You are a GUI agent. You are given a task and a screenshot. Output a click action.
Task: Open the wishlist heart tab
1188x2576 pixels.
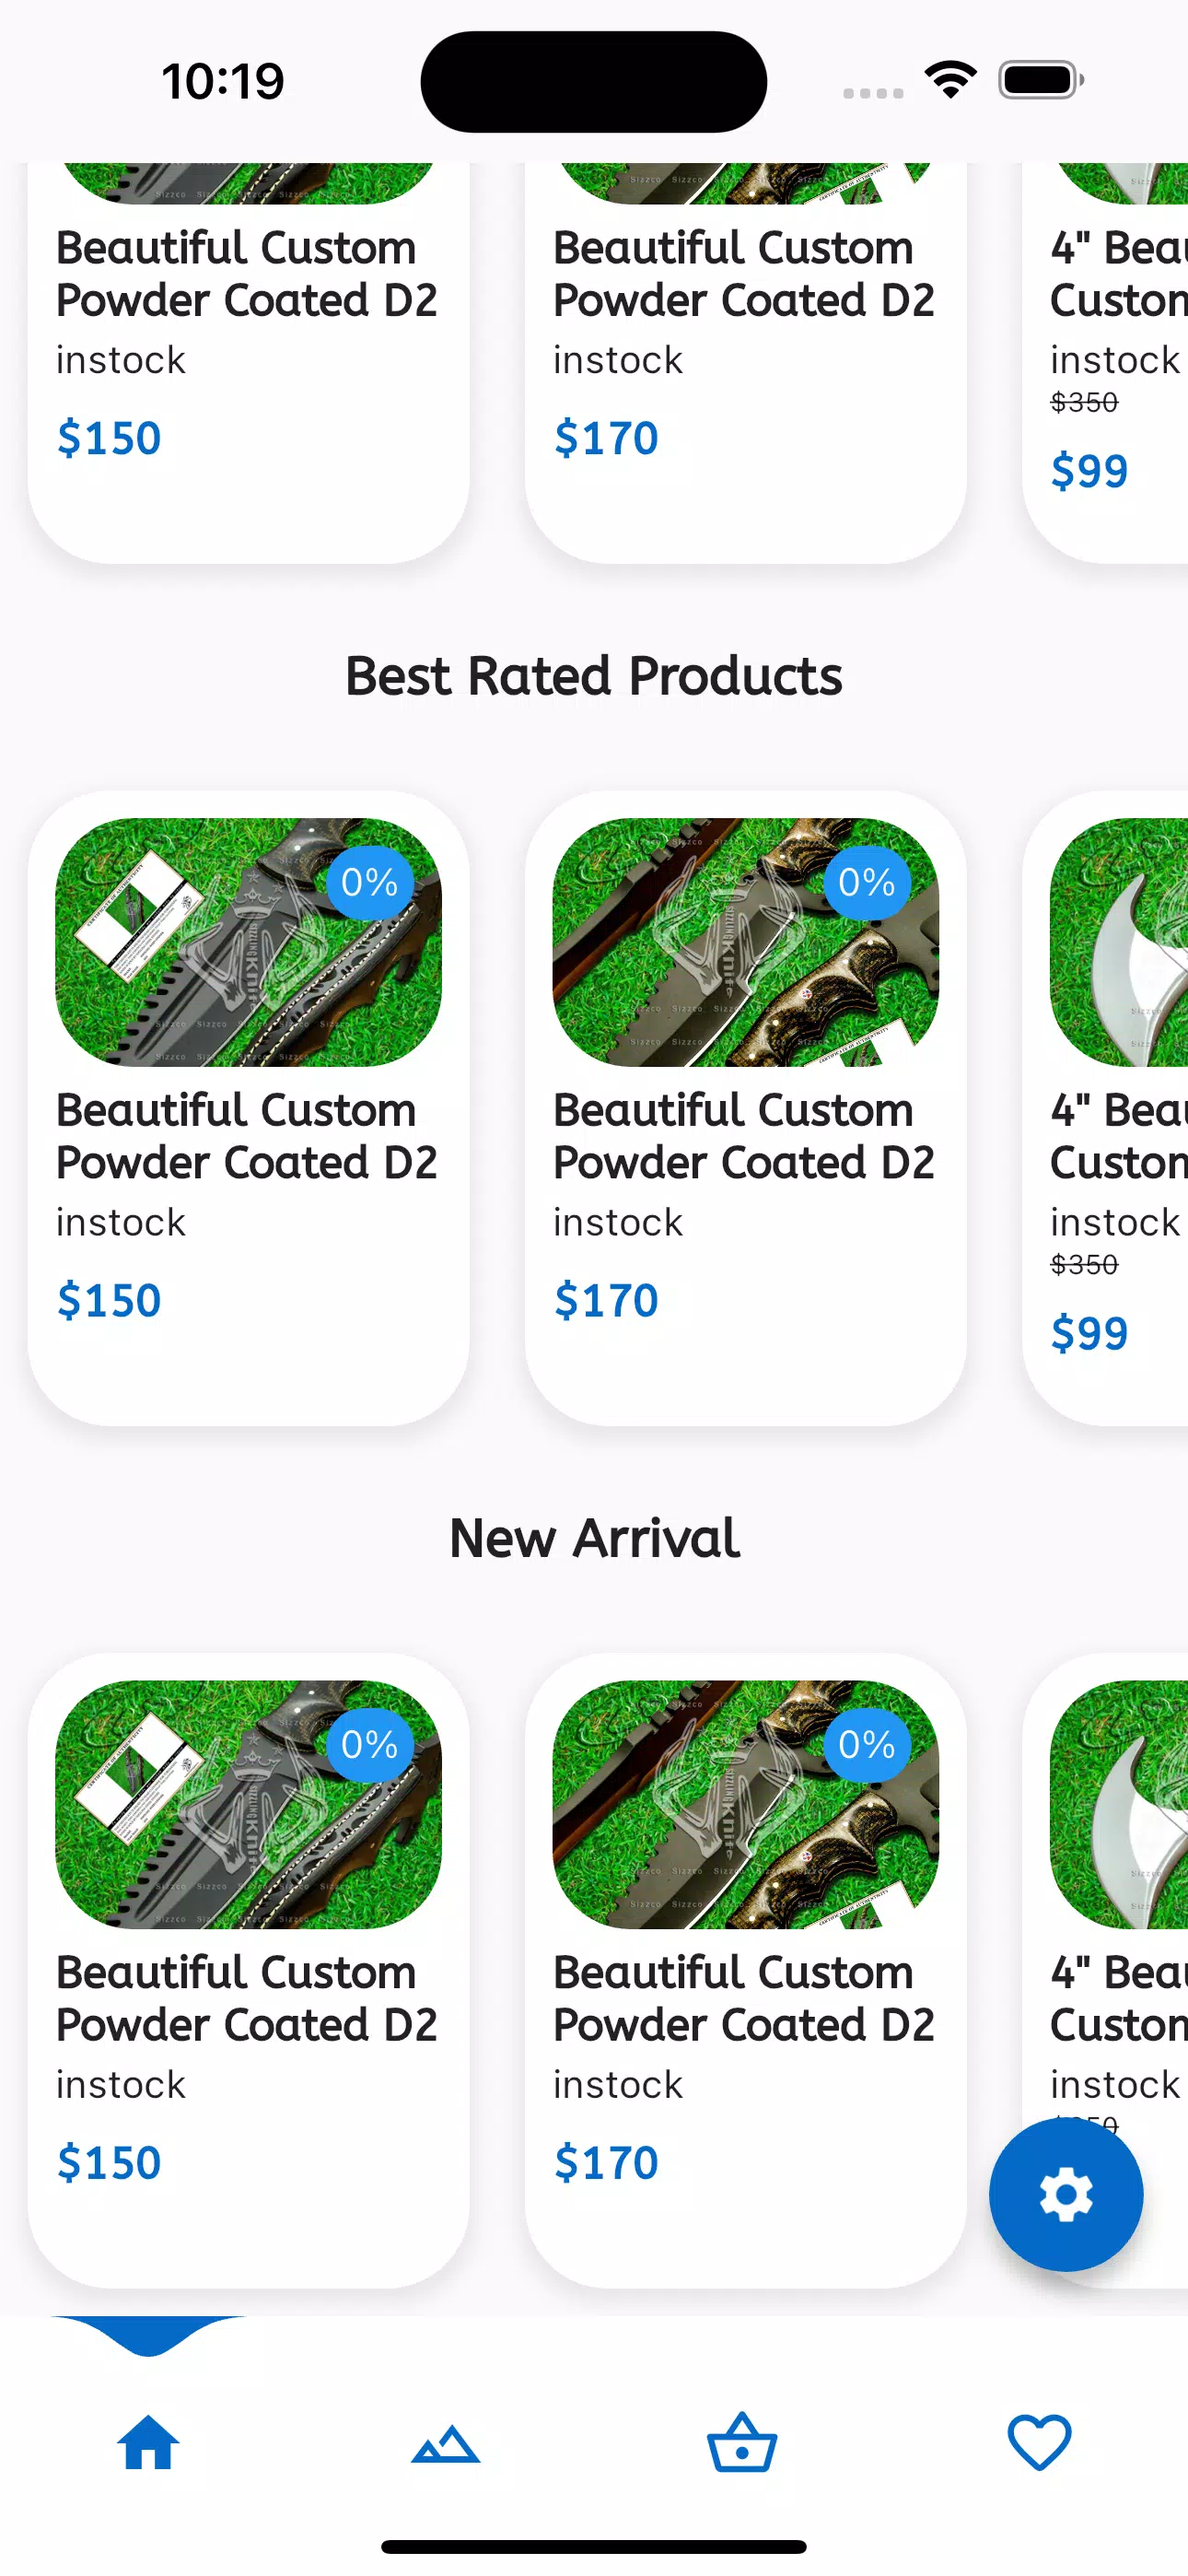[x=1039, y=2442]
